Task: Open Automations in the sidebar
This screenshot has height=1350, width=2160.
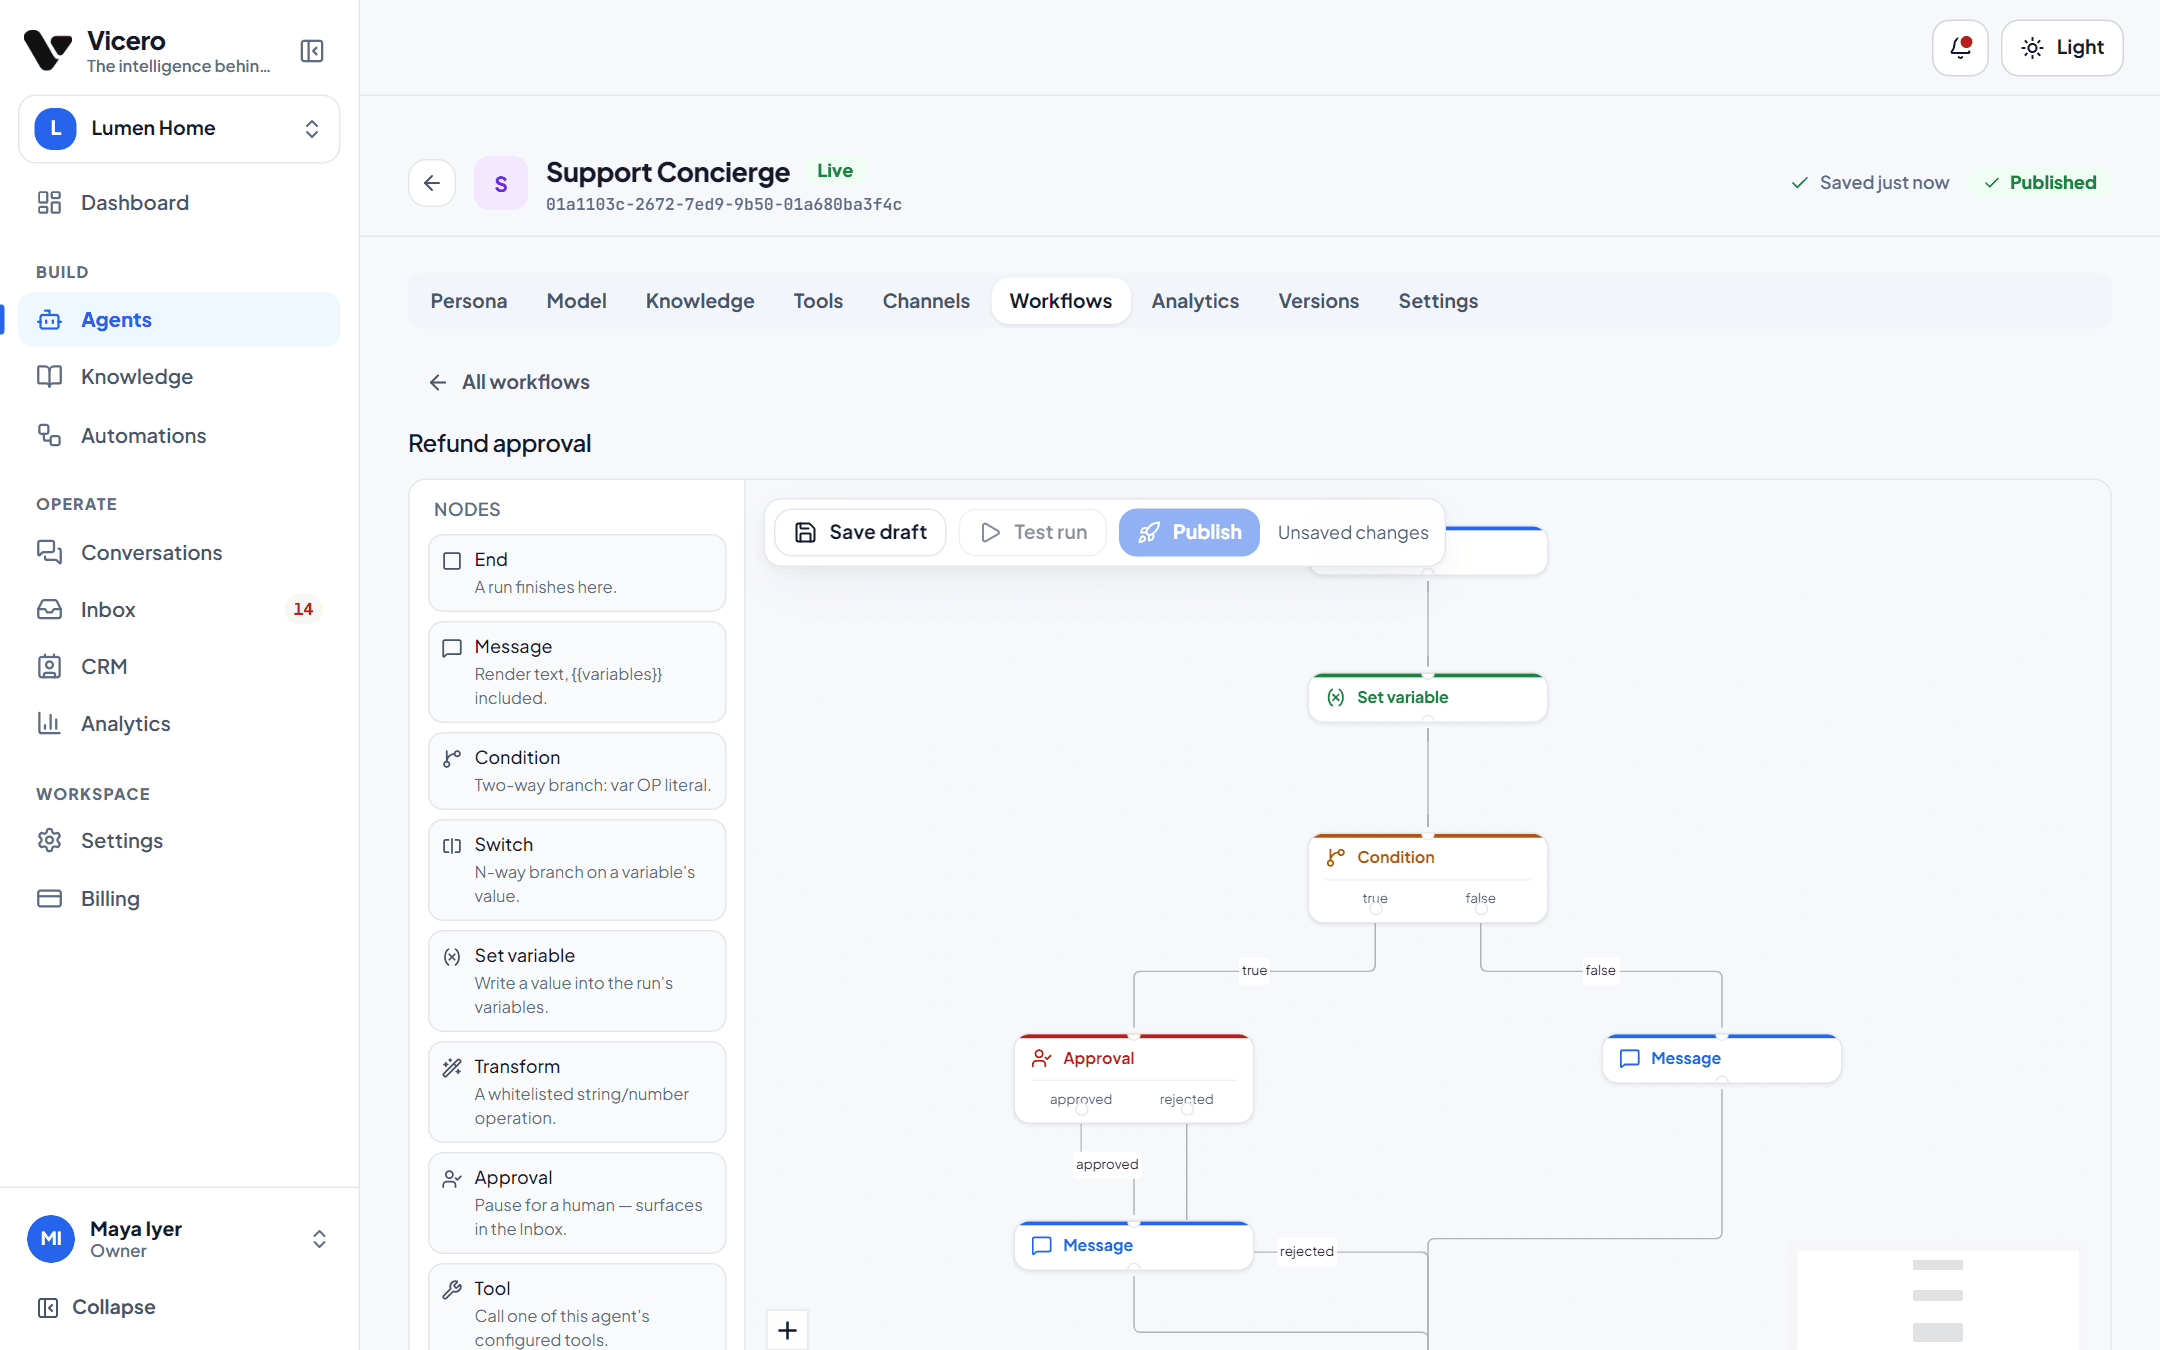Action: [x=179, y=436]
